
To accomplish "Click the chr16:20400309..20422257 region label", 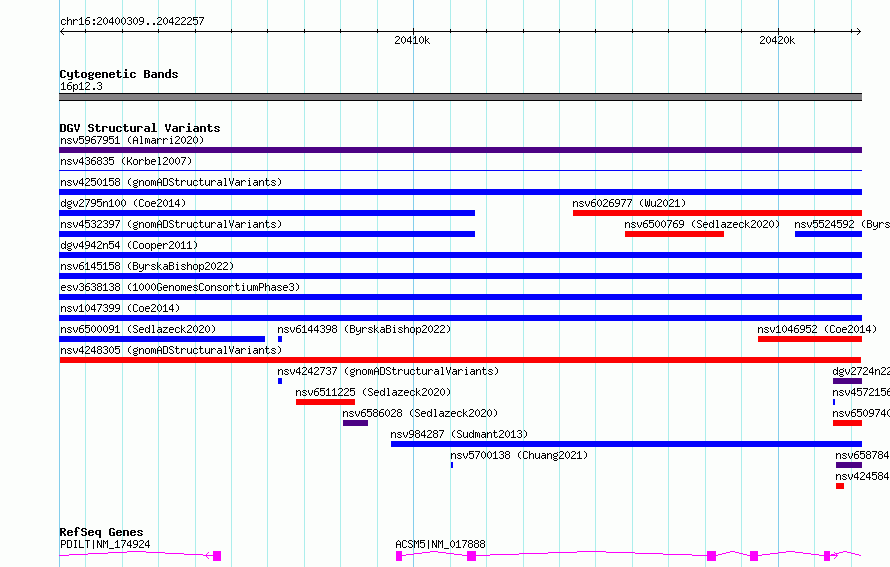I will pyautogui.click(x=132, y=21).
